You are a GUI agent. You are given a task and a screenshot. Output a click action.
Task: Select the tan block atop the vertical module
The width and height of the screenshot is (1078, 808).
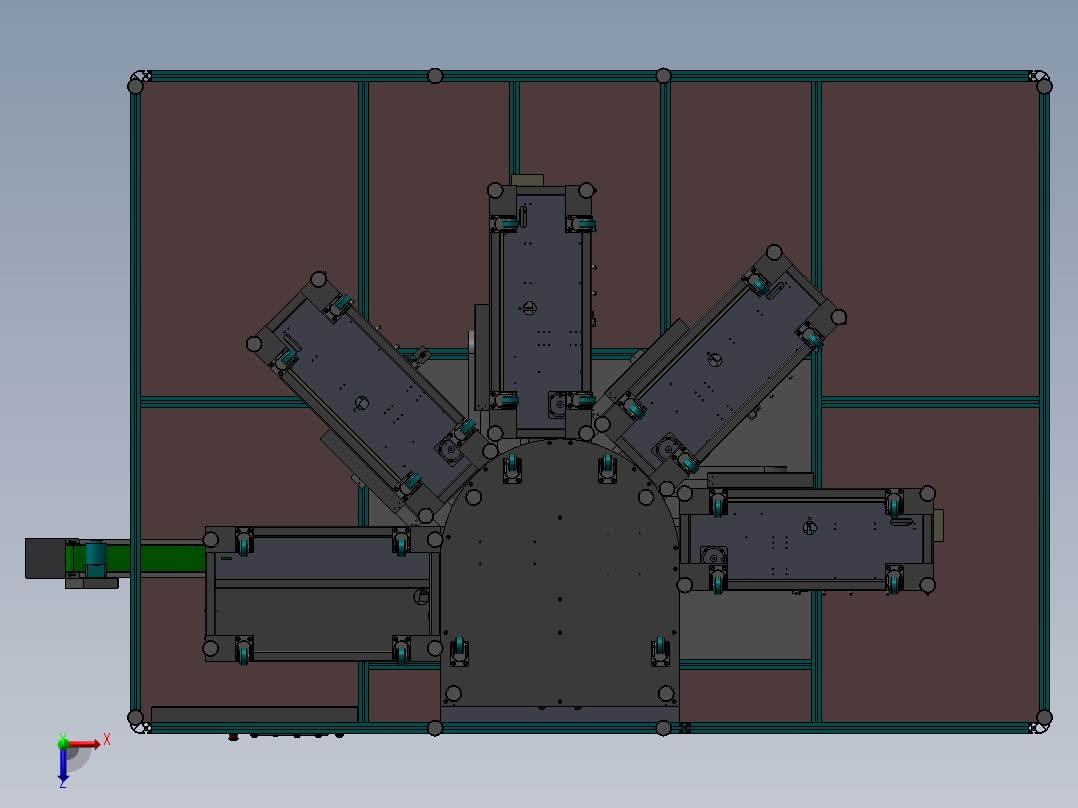click(x=527, y=180)
